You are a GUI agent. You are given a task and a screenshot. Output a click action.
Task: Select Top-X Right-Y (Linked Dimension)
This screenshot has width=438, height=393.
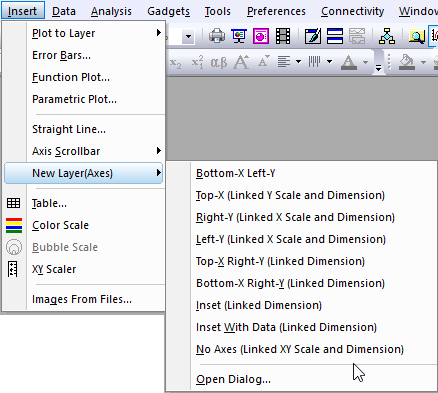[280, 261]
